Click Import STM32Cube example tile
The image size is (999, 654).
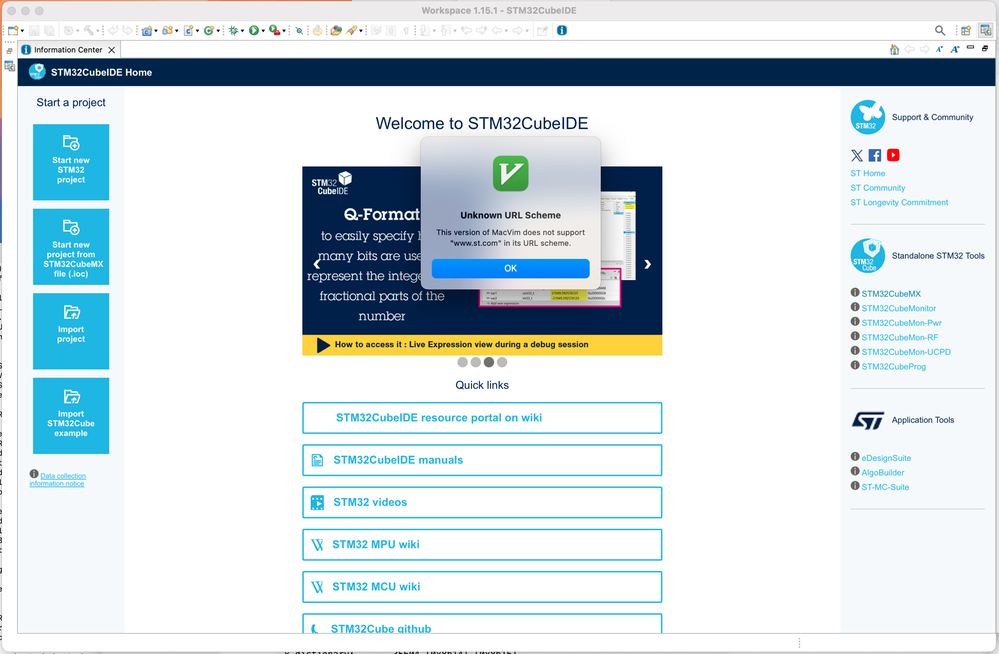tap(71, 416)
